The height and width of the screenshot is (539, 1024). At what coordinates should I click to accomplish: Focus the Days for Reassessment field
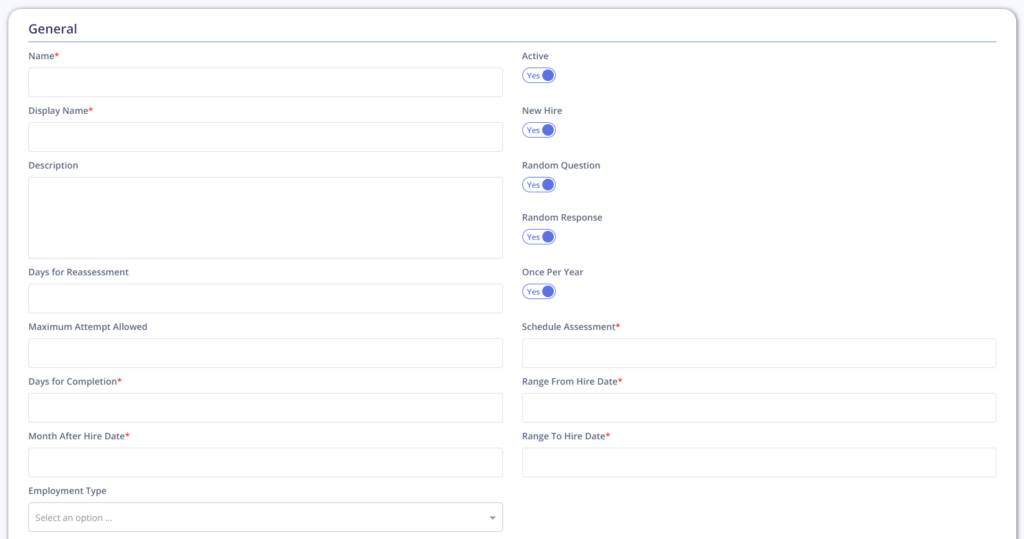(x=265, y=298)
